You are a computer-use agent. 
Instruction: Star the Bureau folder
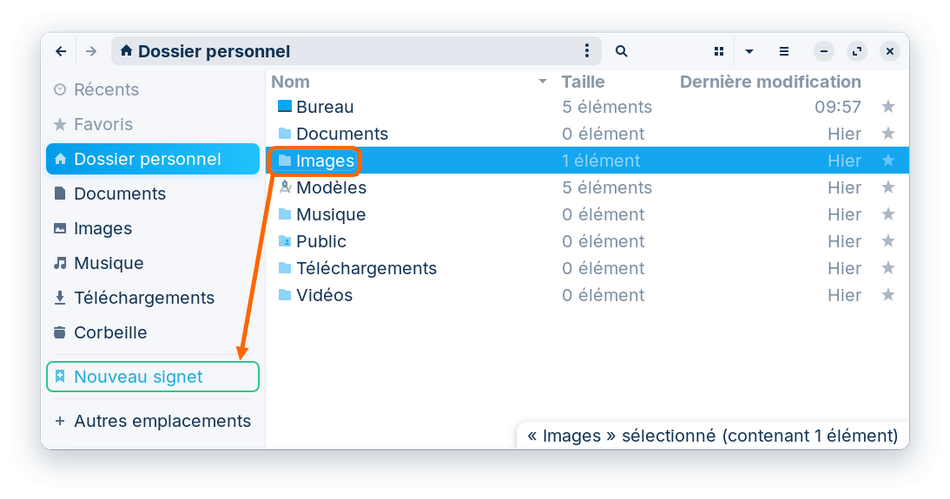(x=888, y=107)
